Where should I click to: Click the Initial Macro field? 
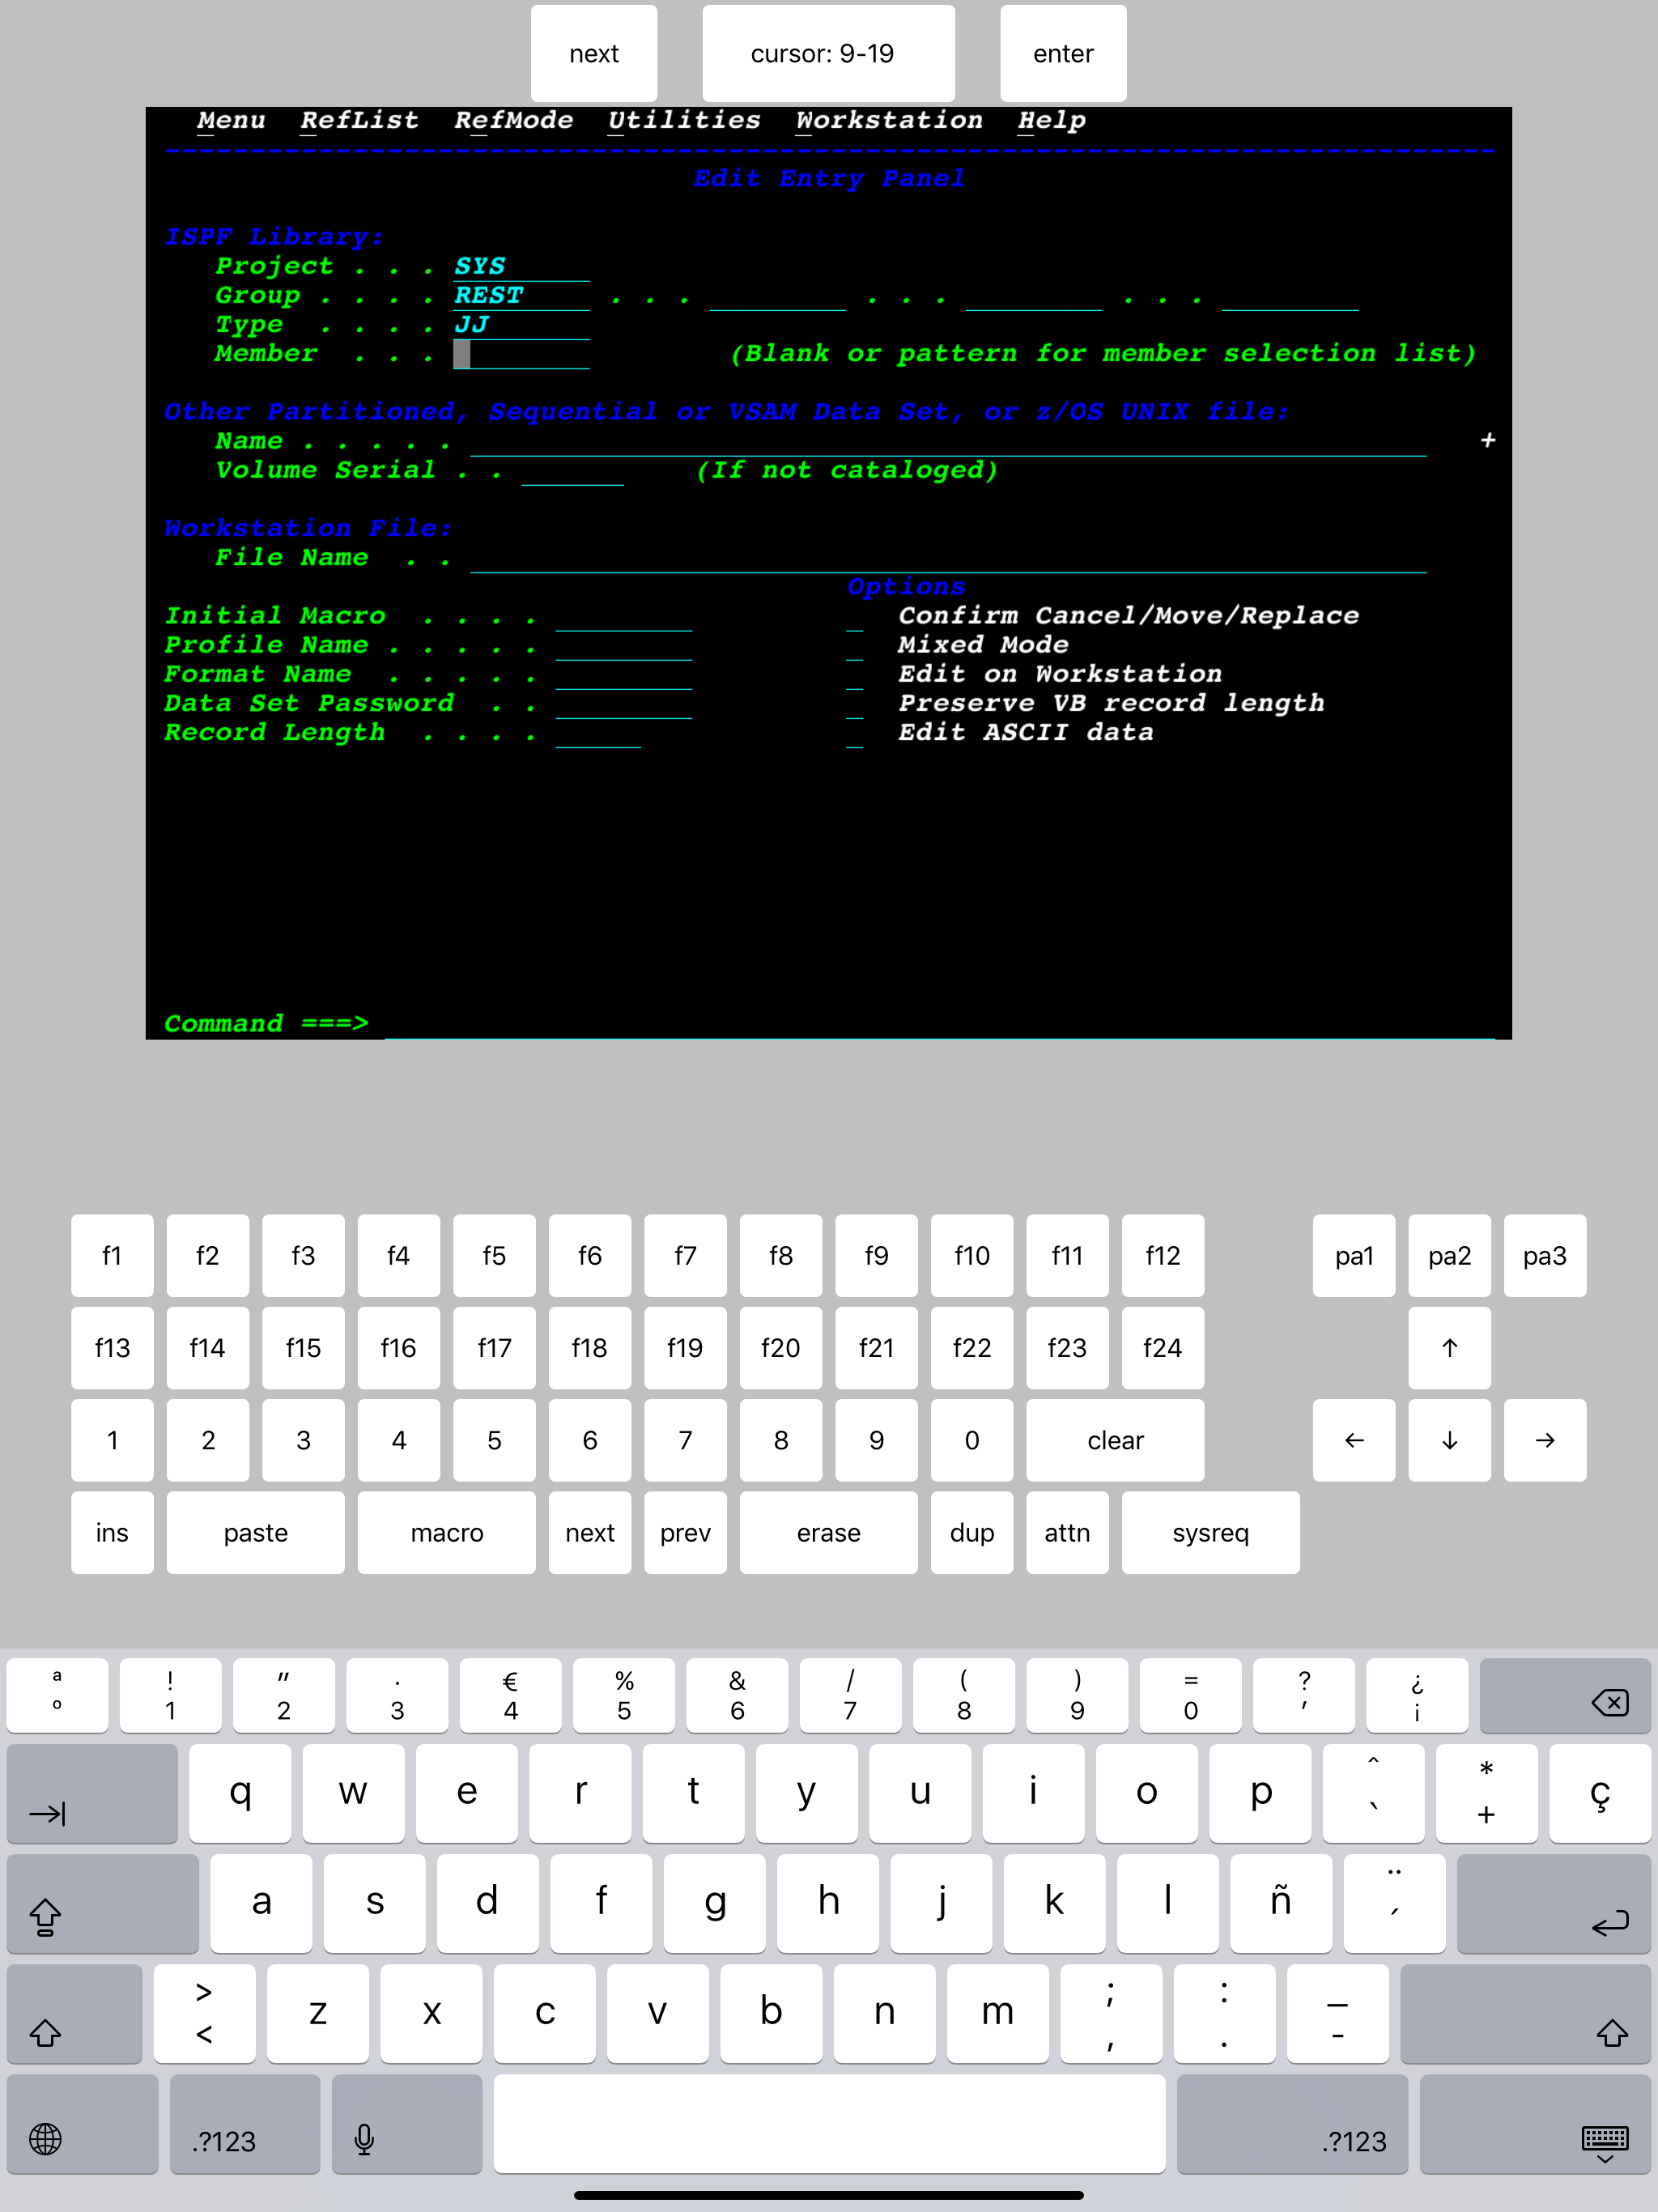point(623,617)
